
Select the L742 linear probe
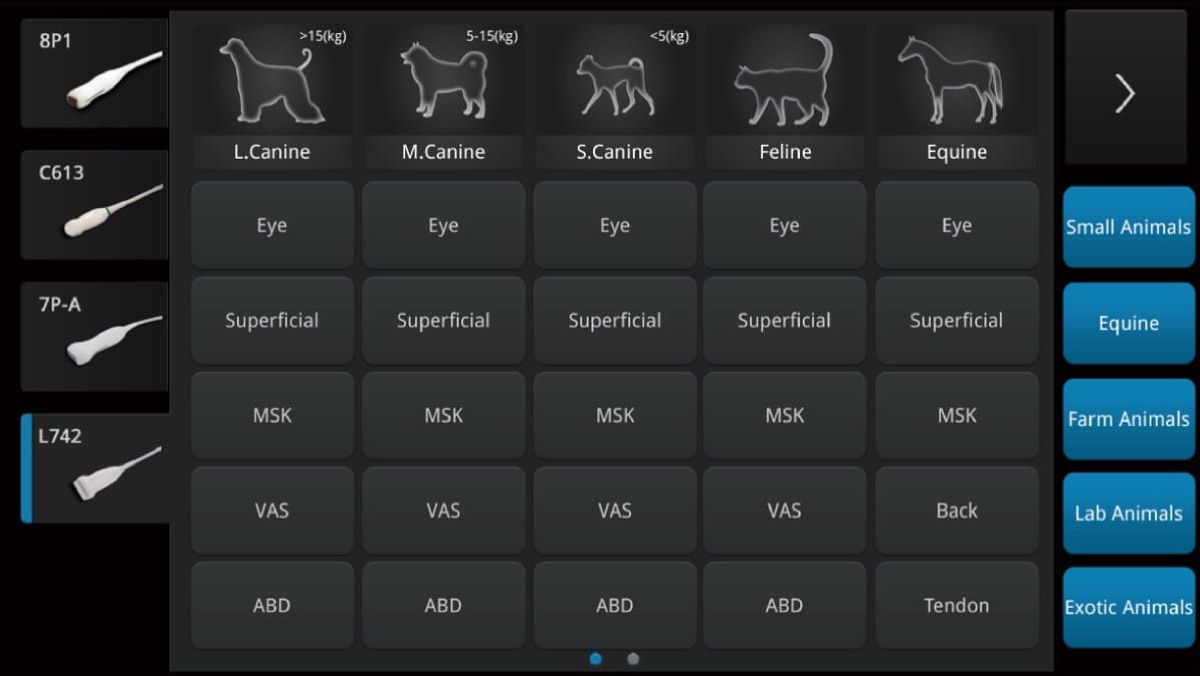[x=95, y=468]
